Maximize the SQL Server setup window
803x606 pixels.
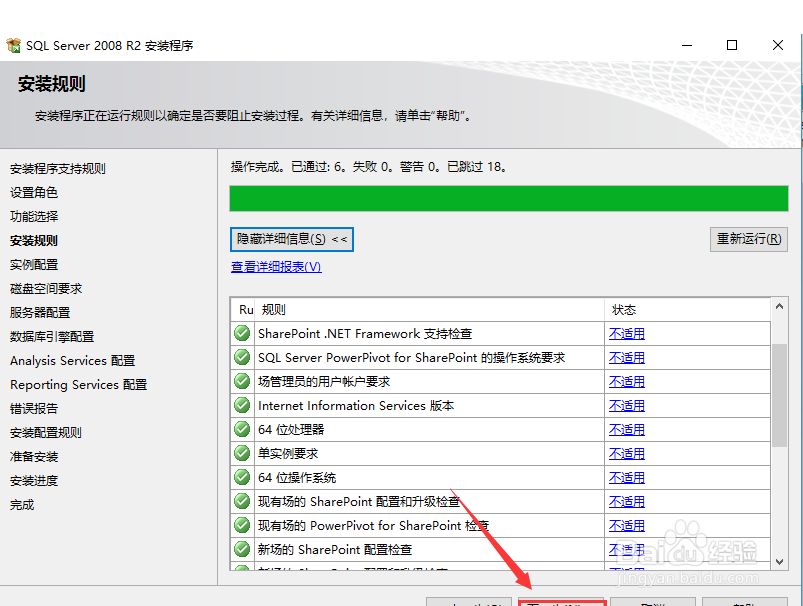(732, 45)
